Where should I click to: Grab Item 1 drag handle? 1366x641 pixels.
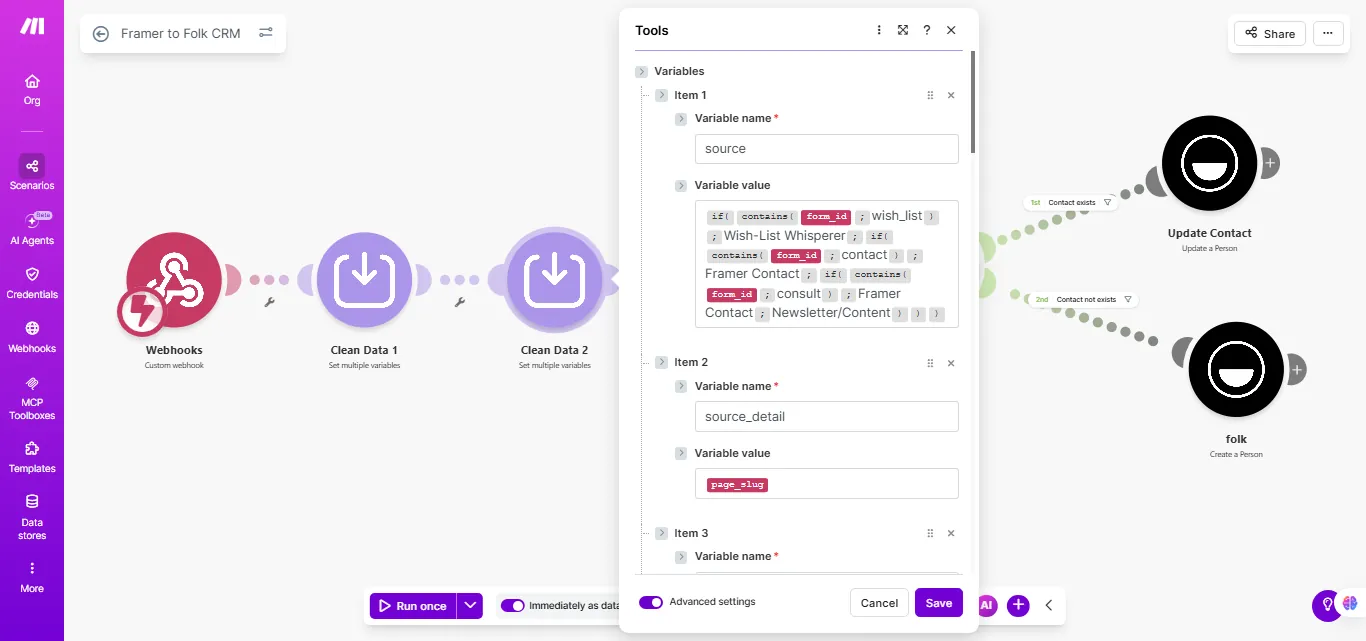point(930,95)
